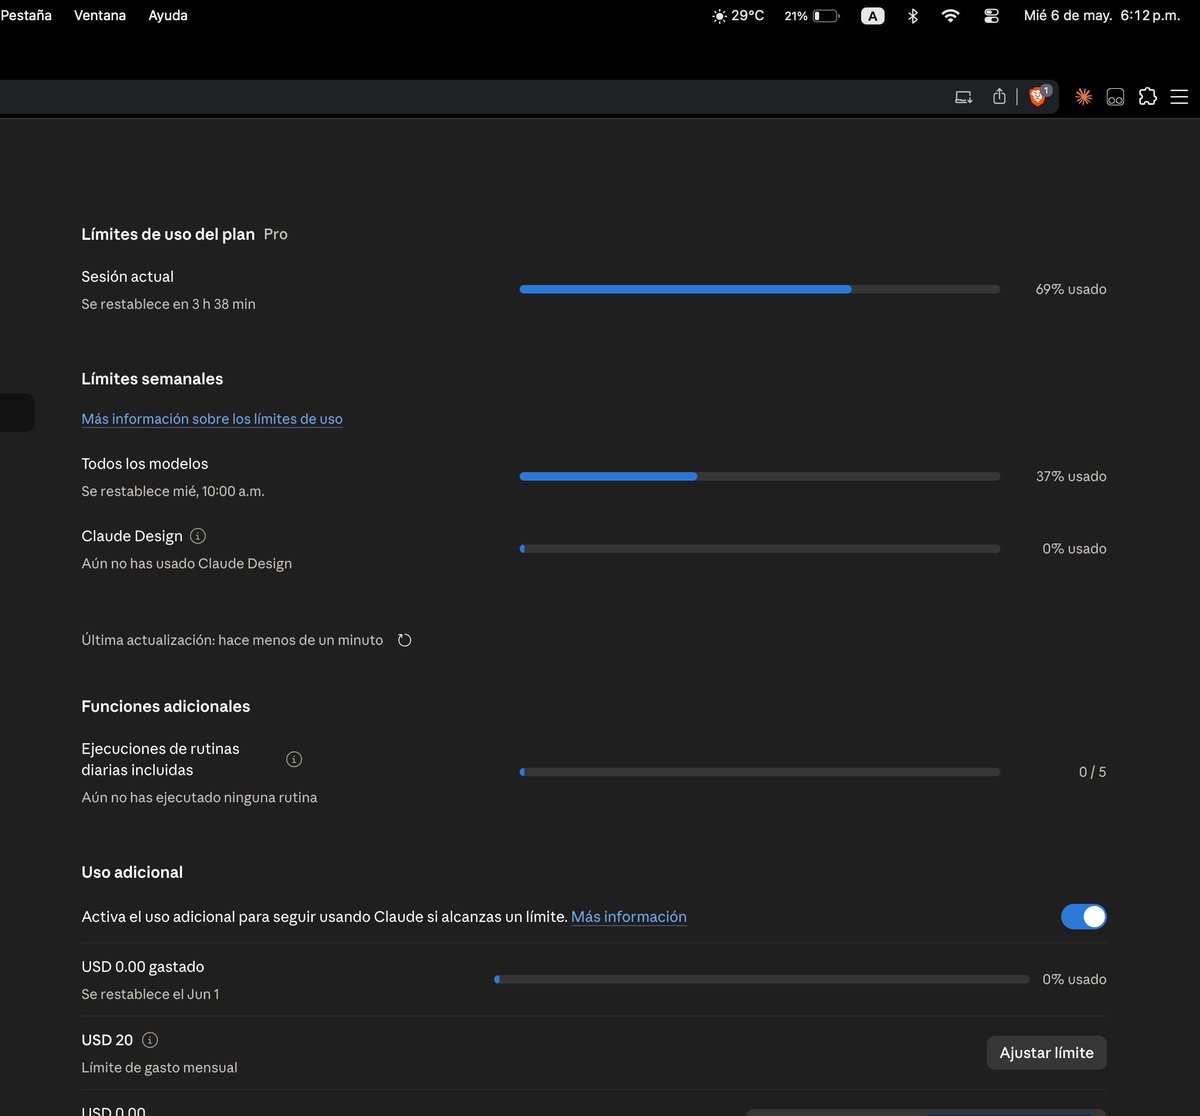Open the Ayuda menu
1200x1116 pixels.
click(168, 16)
